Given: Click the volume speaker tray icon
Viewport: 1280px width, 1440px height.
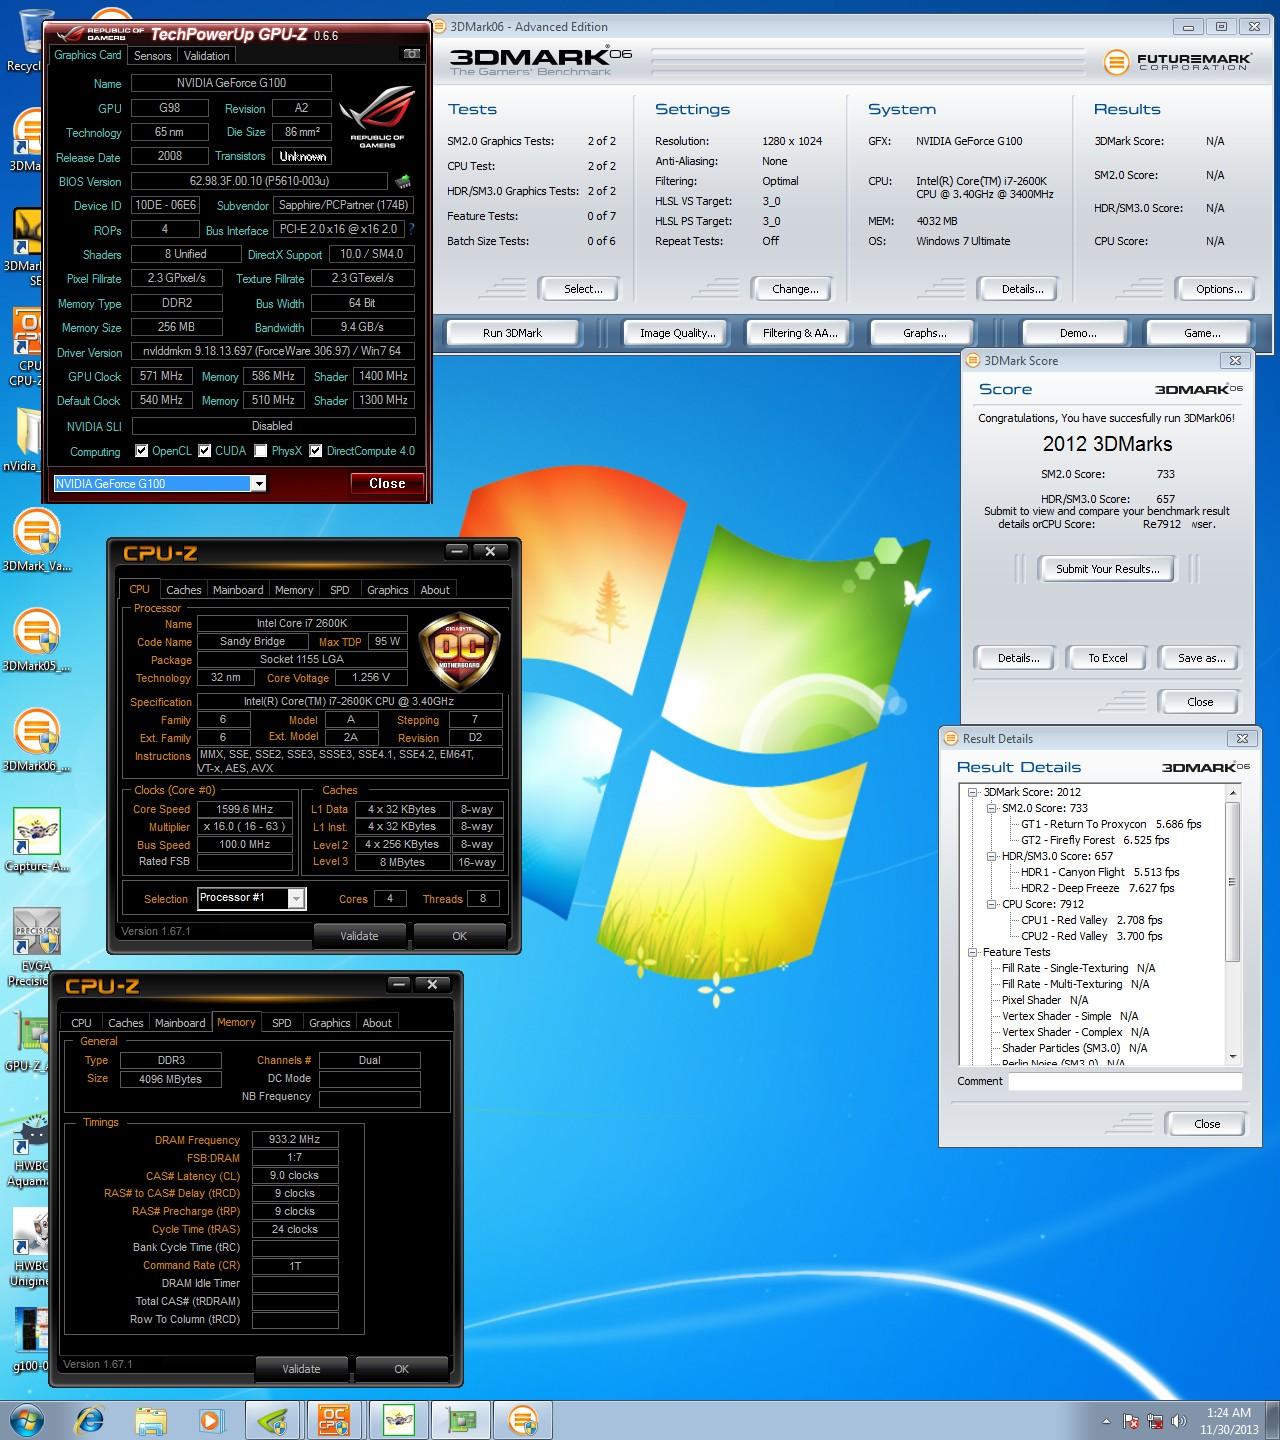Looking at the screenshot, I should coord(1181,1420).
